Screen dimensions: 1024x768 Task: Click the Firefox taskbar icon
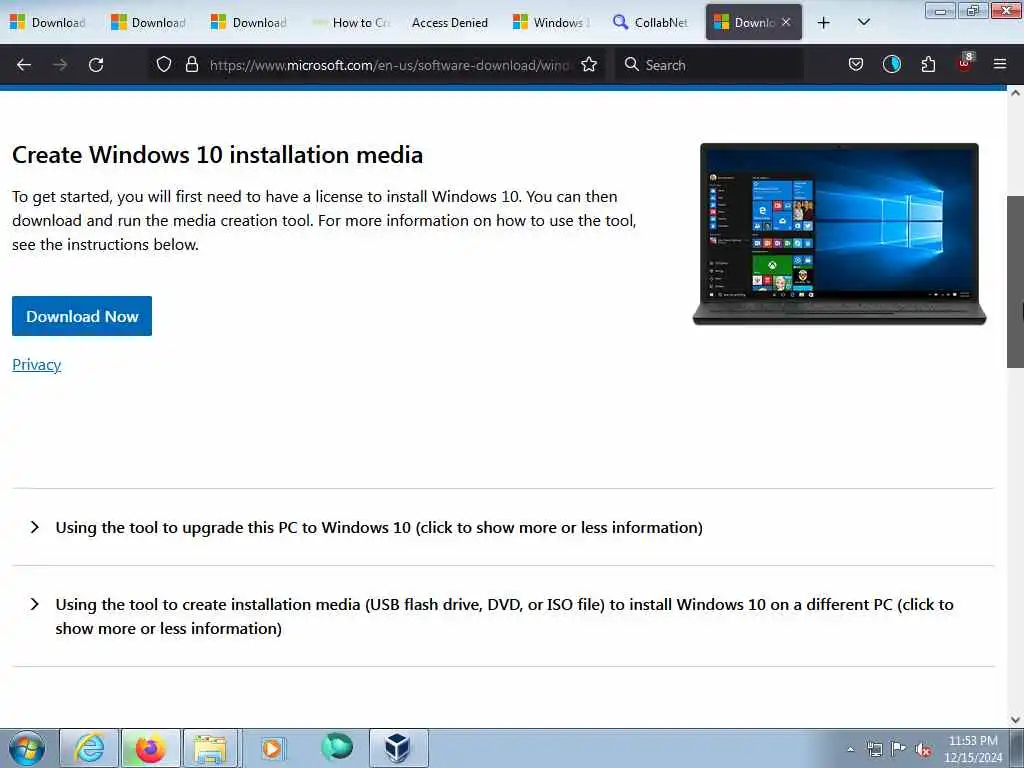click(x=150, y=748)
